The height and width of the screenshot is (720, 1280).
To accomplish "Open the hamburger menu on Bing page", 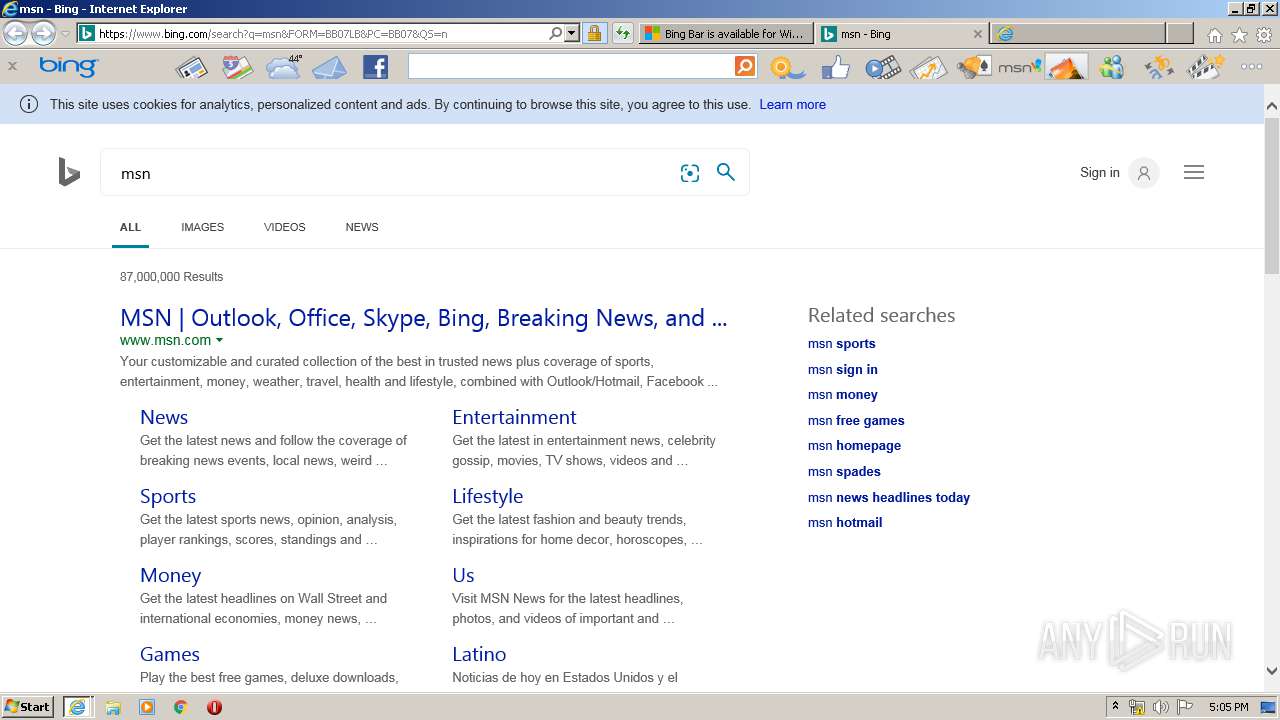I will click(x=1194, y=172).
